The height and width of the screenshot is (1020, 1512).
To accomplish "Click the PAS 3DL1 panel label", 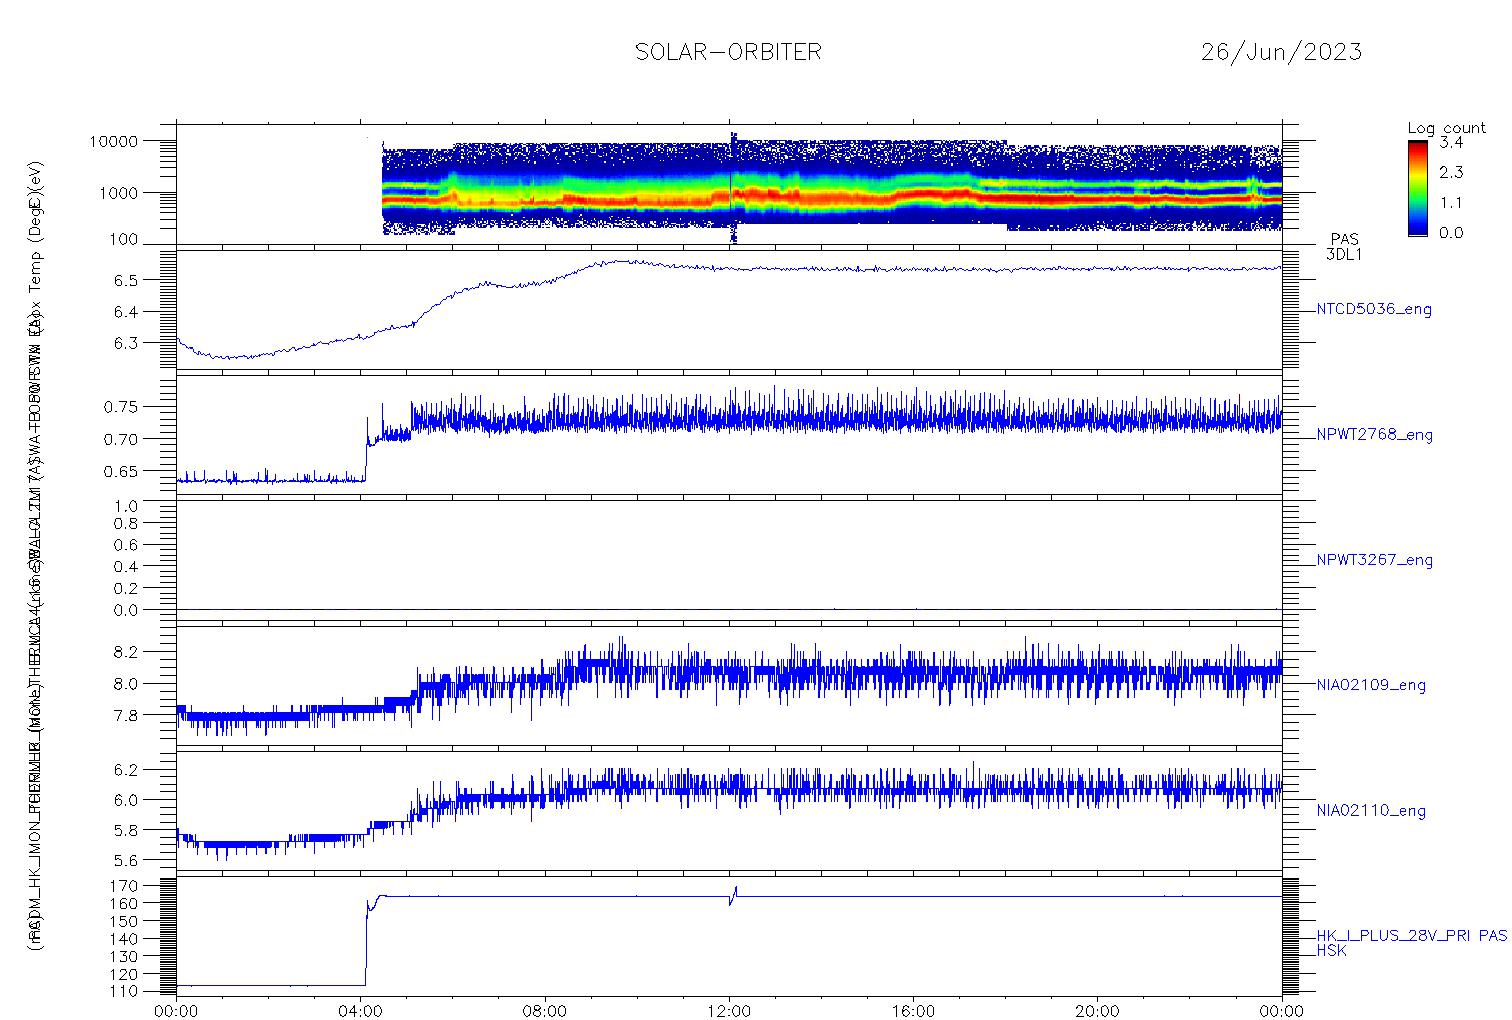I will point(1344,247).
